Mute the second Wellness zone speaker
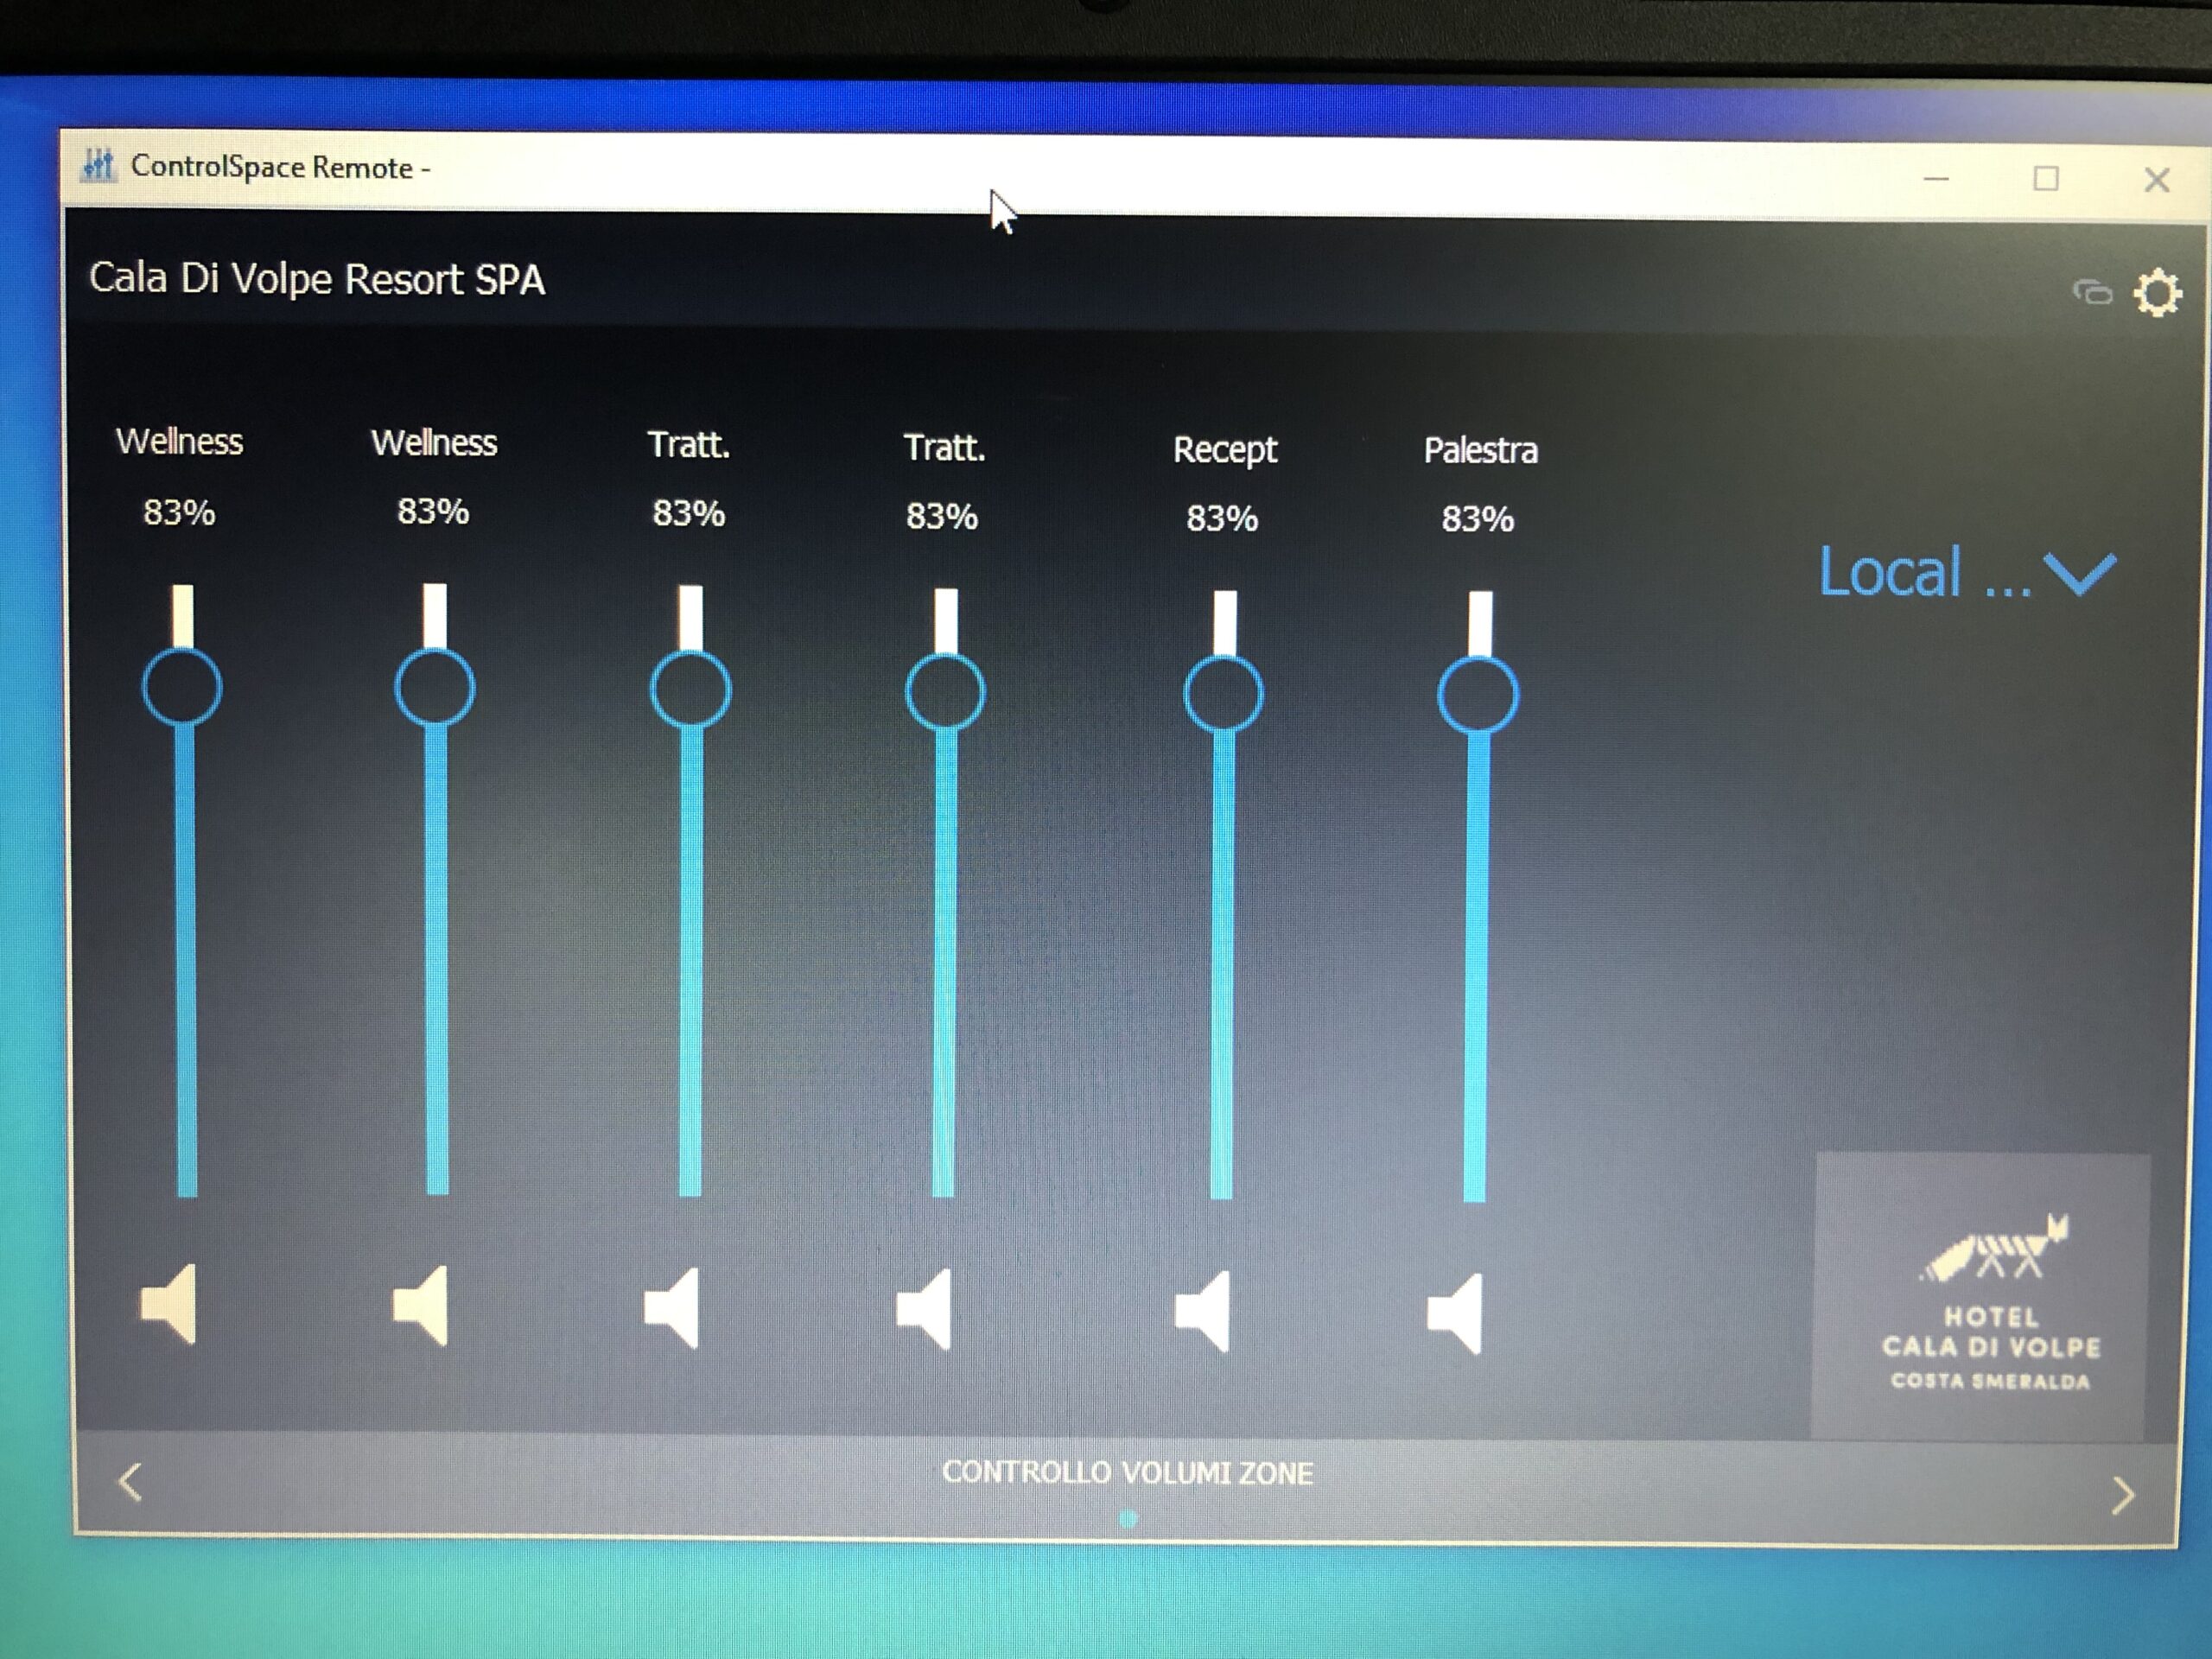 tap(422, 1306)
